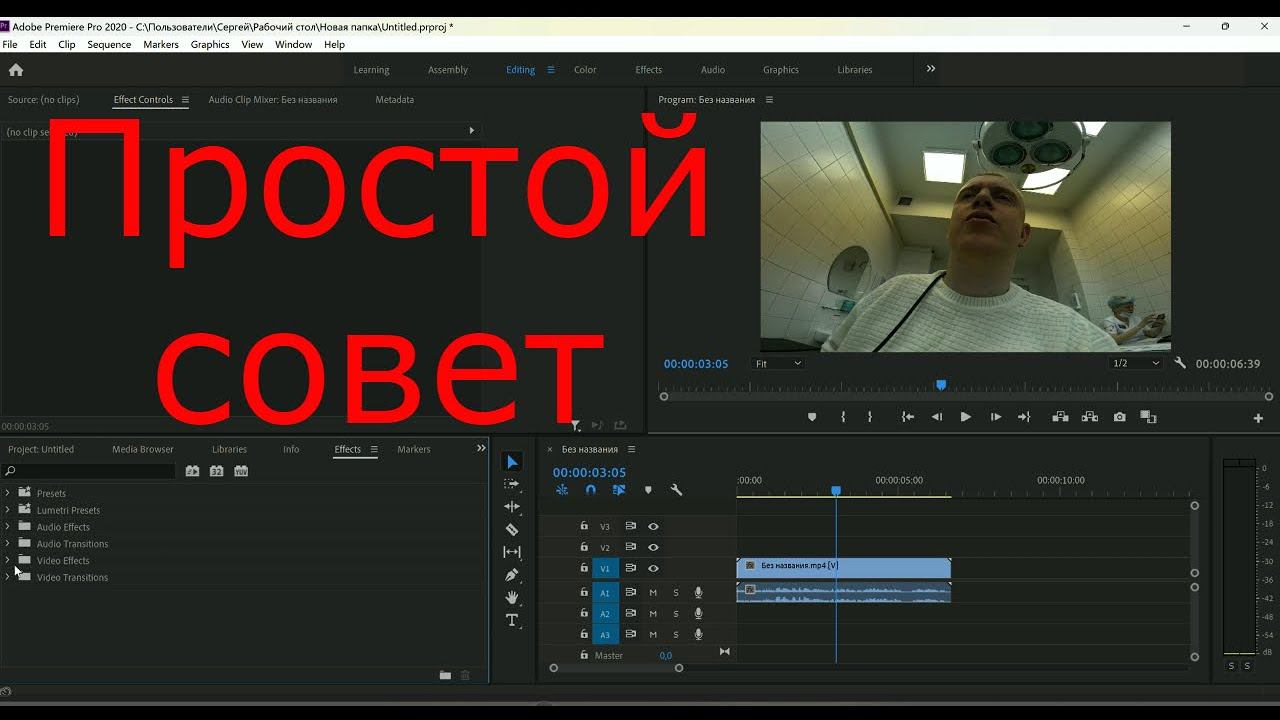Click the Export Frame camera icon

[x=1119, y=417]
